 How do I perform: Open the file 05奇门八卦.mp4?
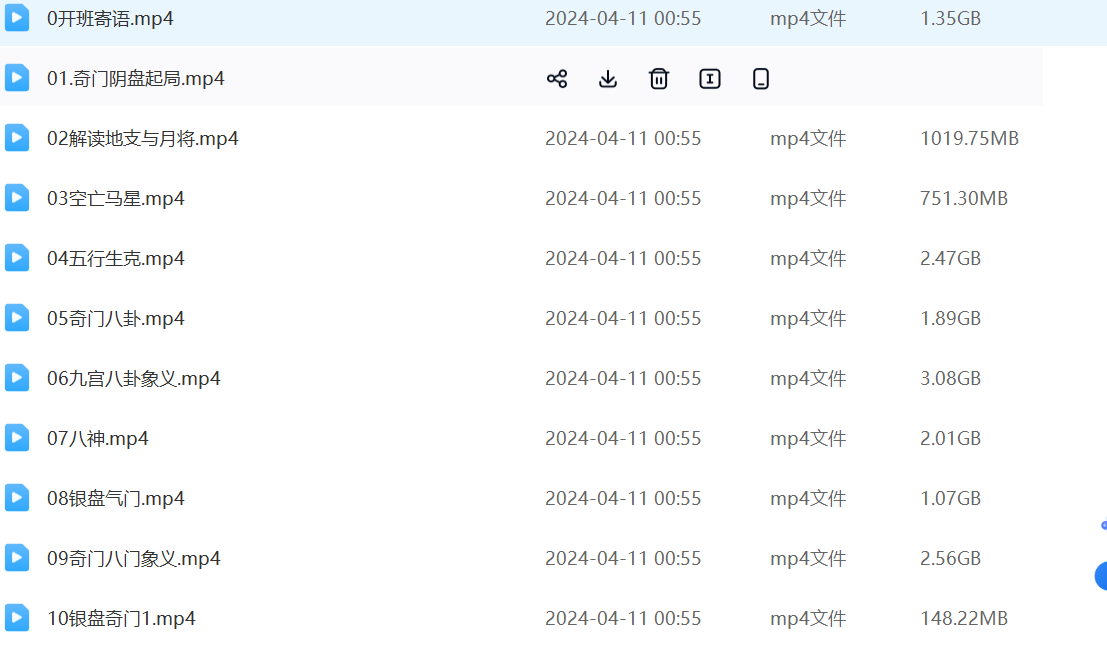(x=115, y=319)
